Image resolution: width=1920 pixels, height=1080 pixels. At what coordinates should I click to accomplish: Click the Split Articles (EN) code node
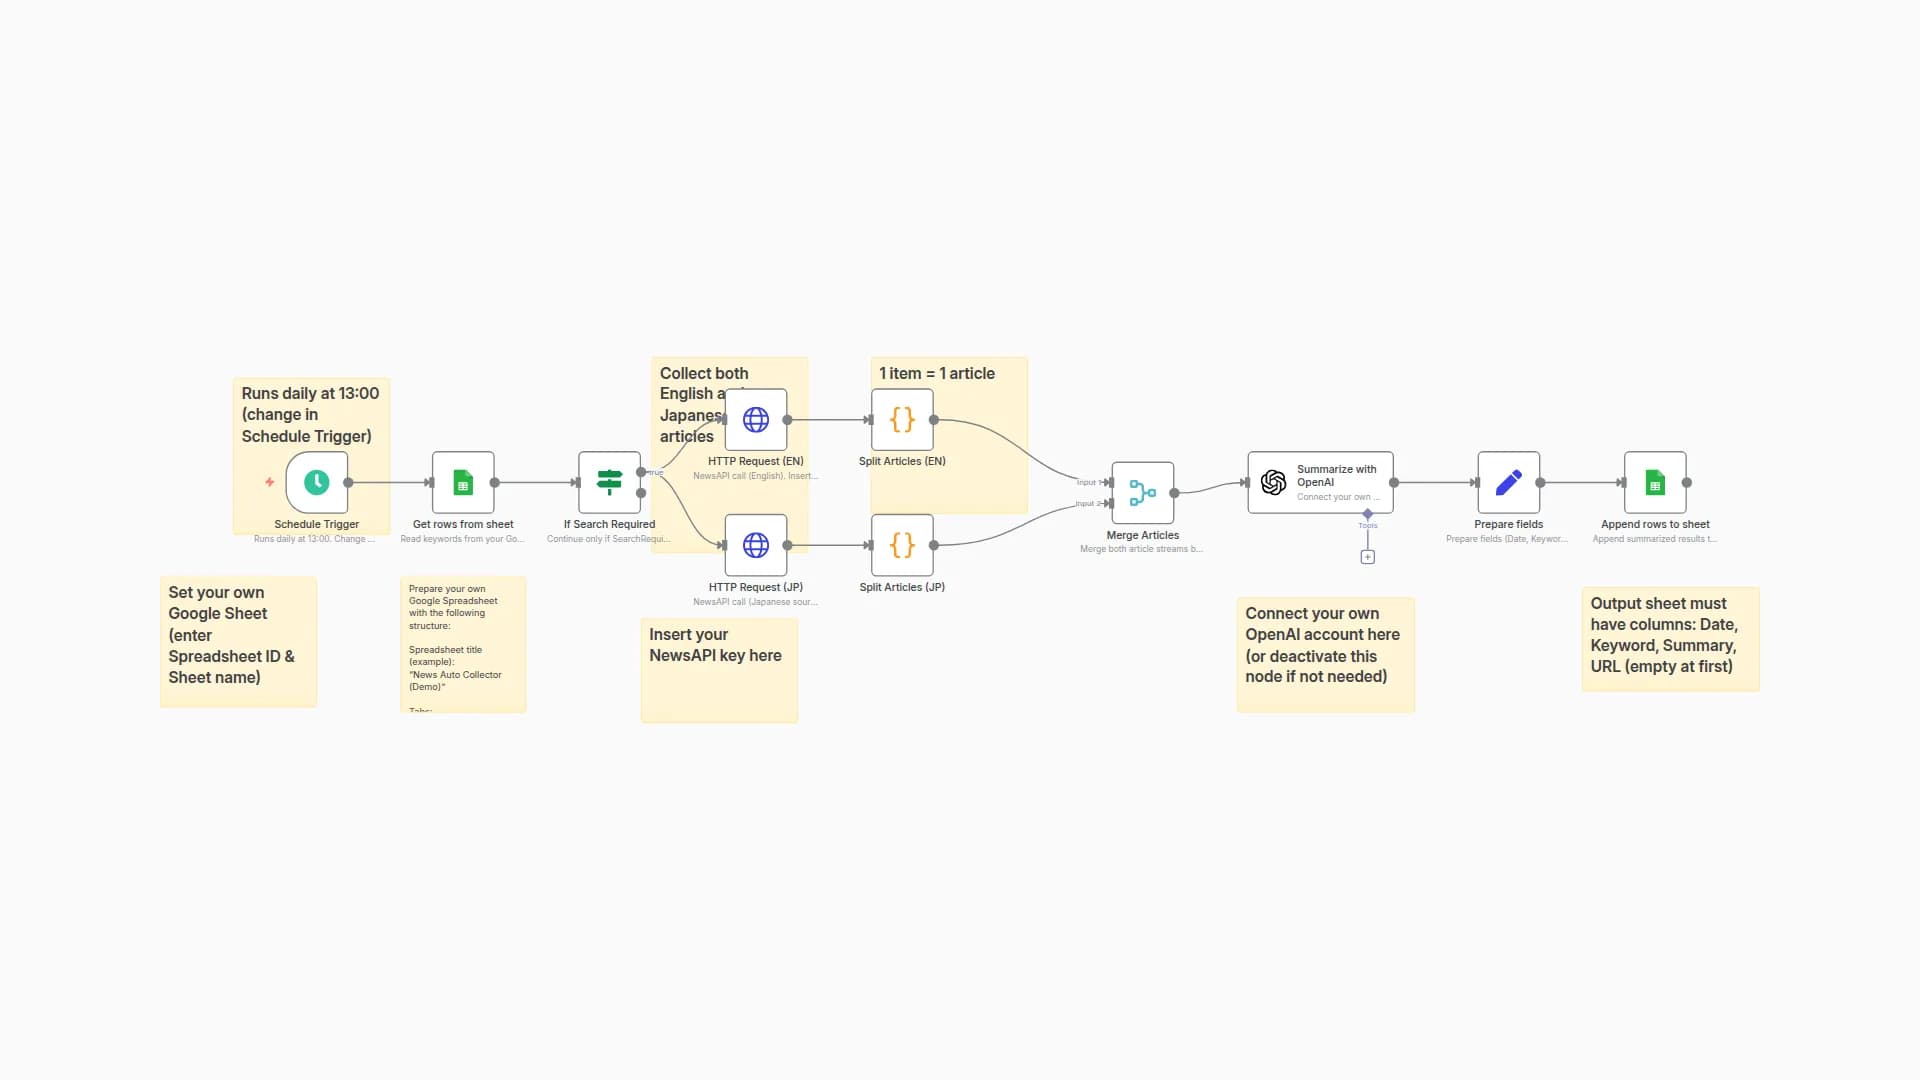(901, 419)
